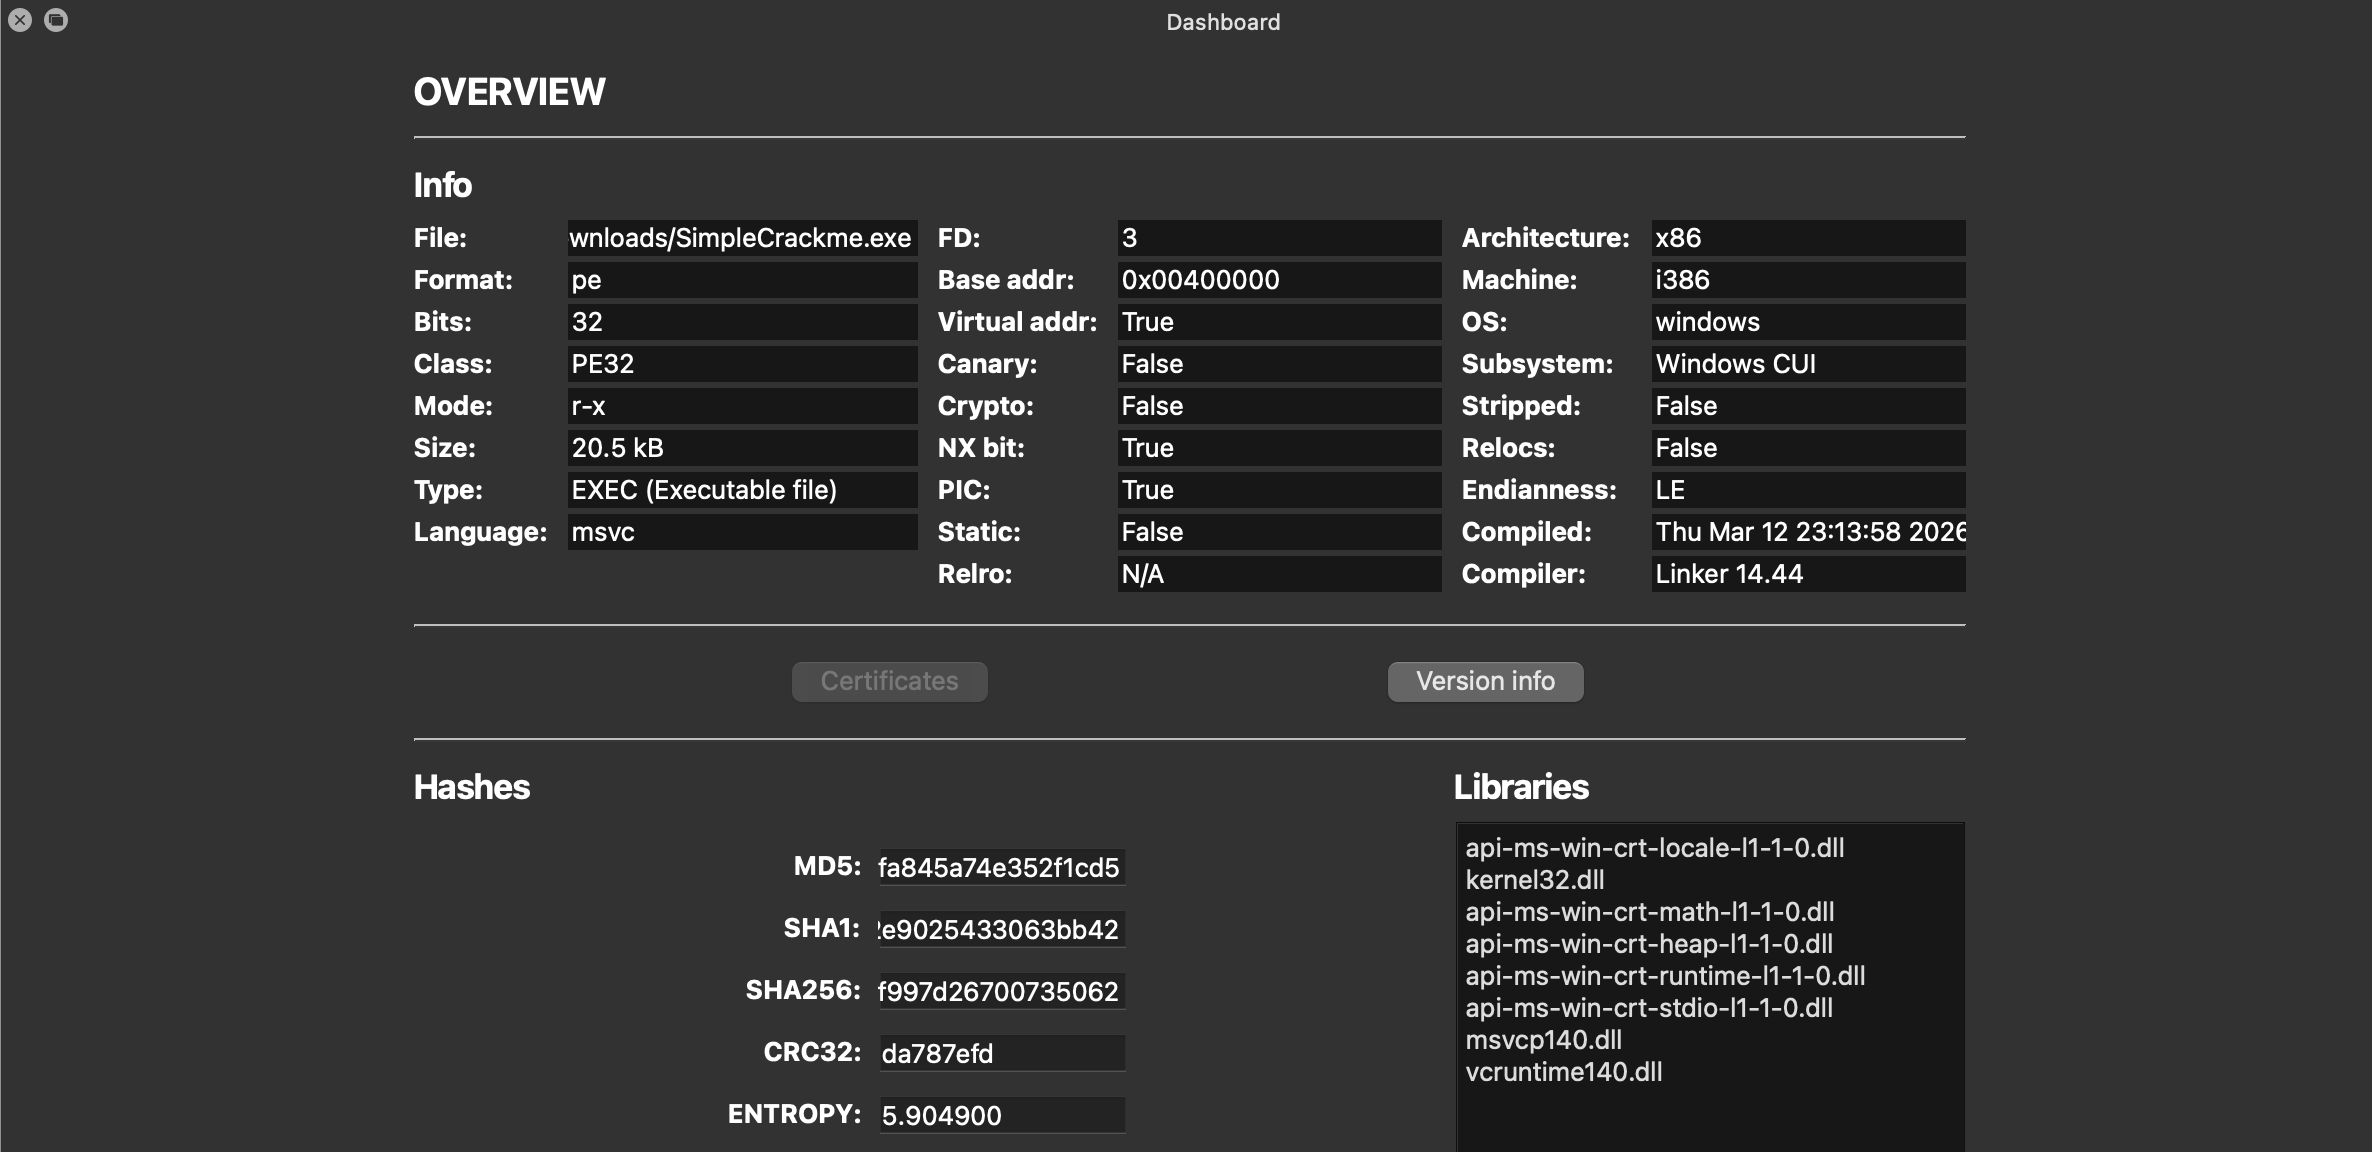
Task: Click the disabled Certificates button
Action: [889, 681]
